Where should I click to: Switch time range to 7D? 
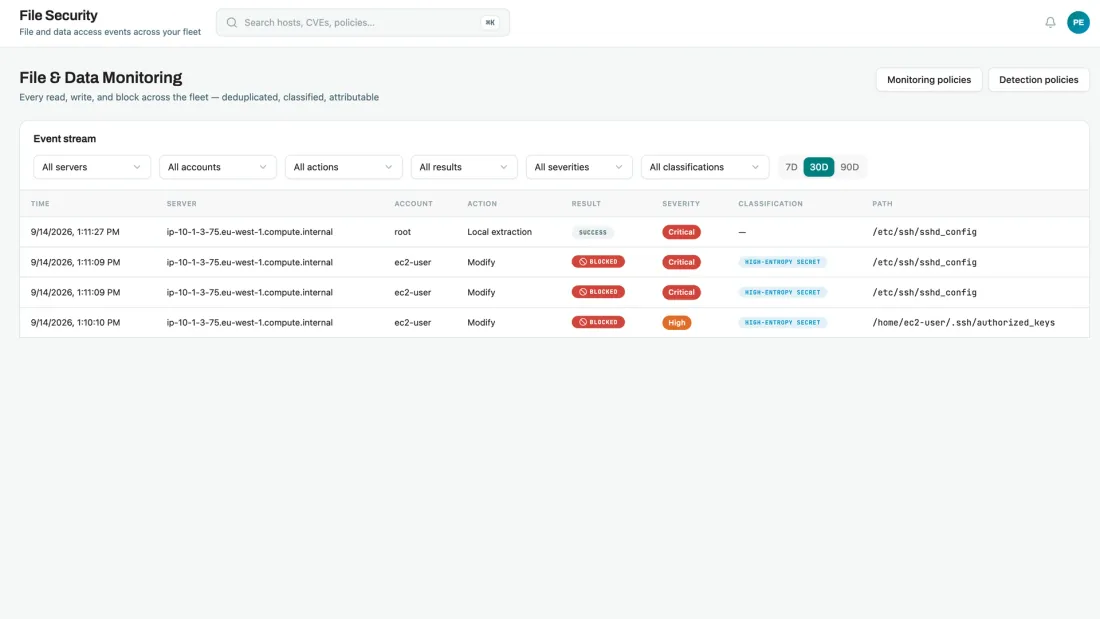pos(791,167)
